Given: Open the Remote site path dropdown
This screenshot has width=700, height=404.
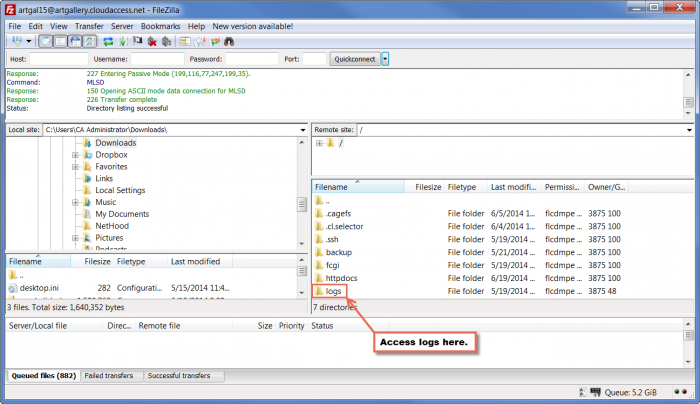Looking at the screenshot, I should click(689, 130).
